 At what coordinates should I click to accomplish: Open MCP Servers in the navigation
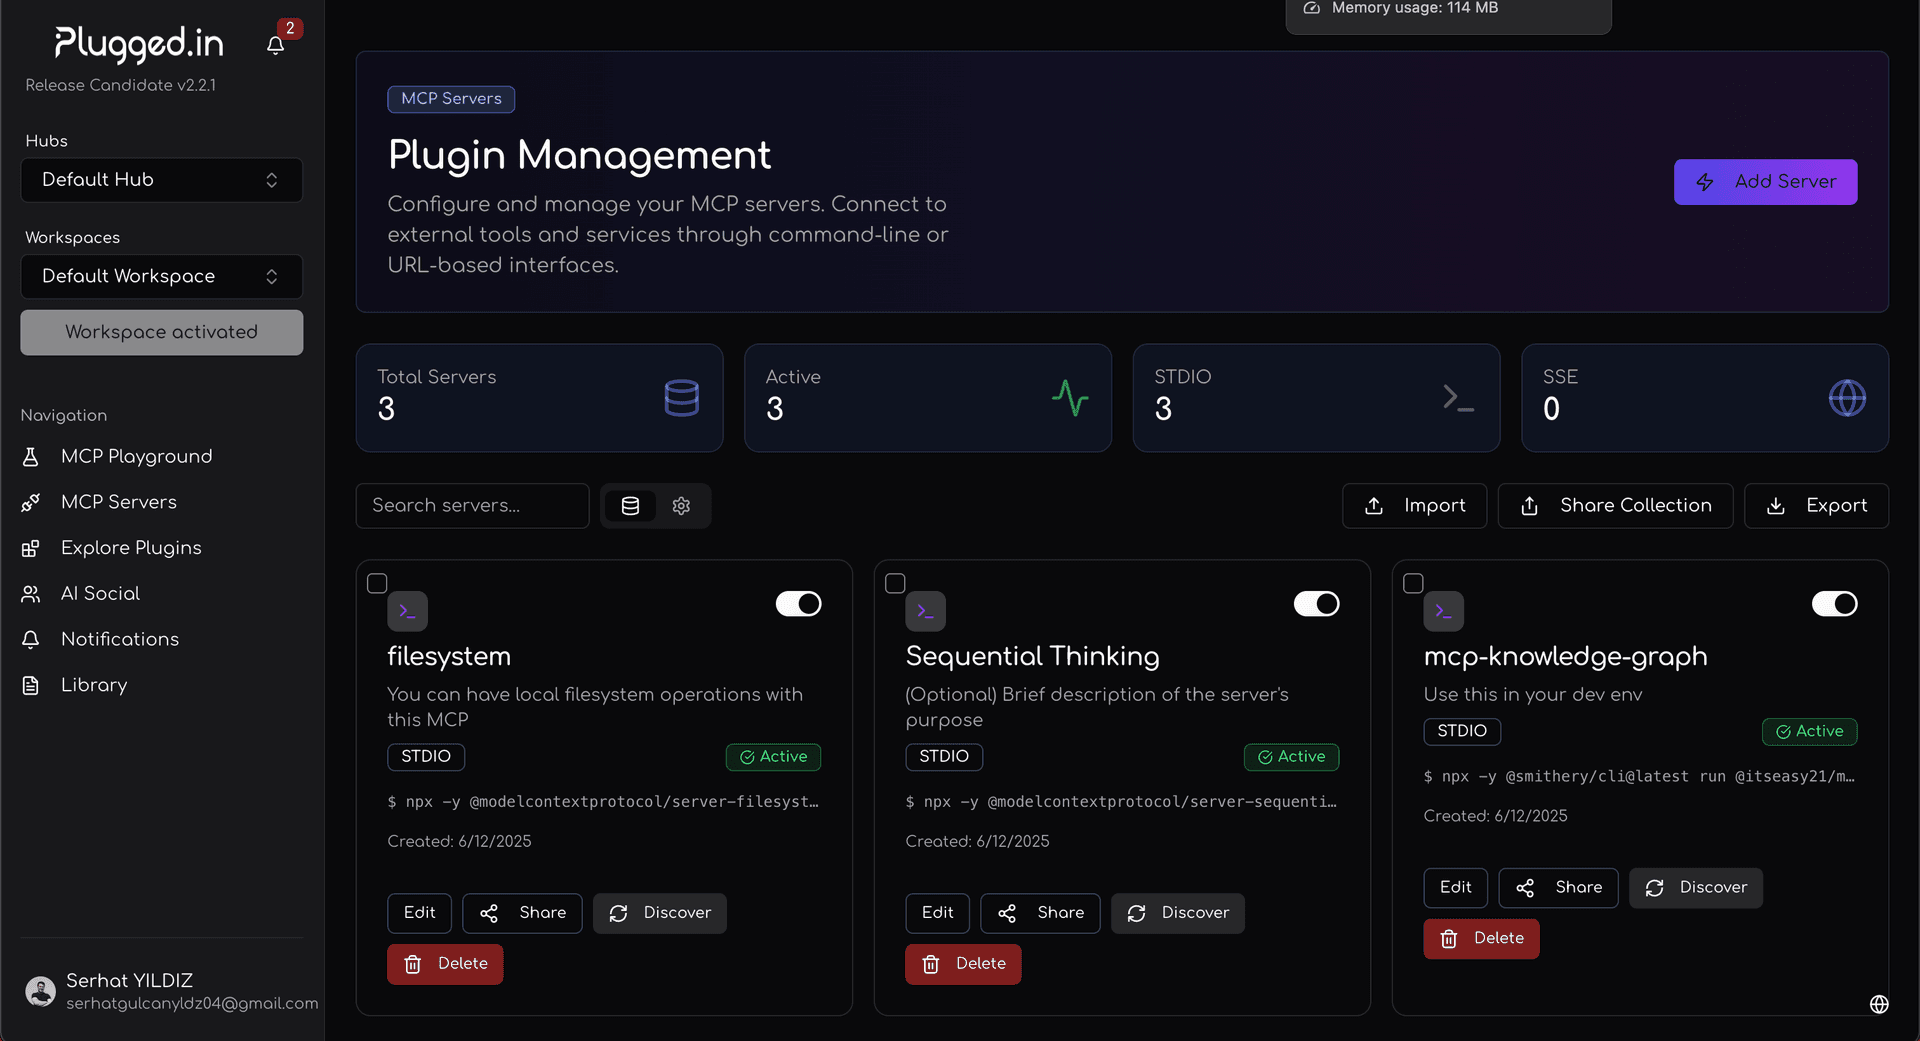tap(118, 503)
